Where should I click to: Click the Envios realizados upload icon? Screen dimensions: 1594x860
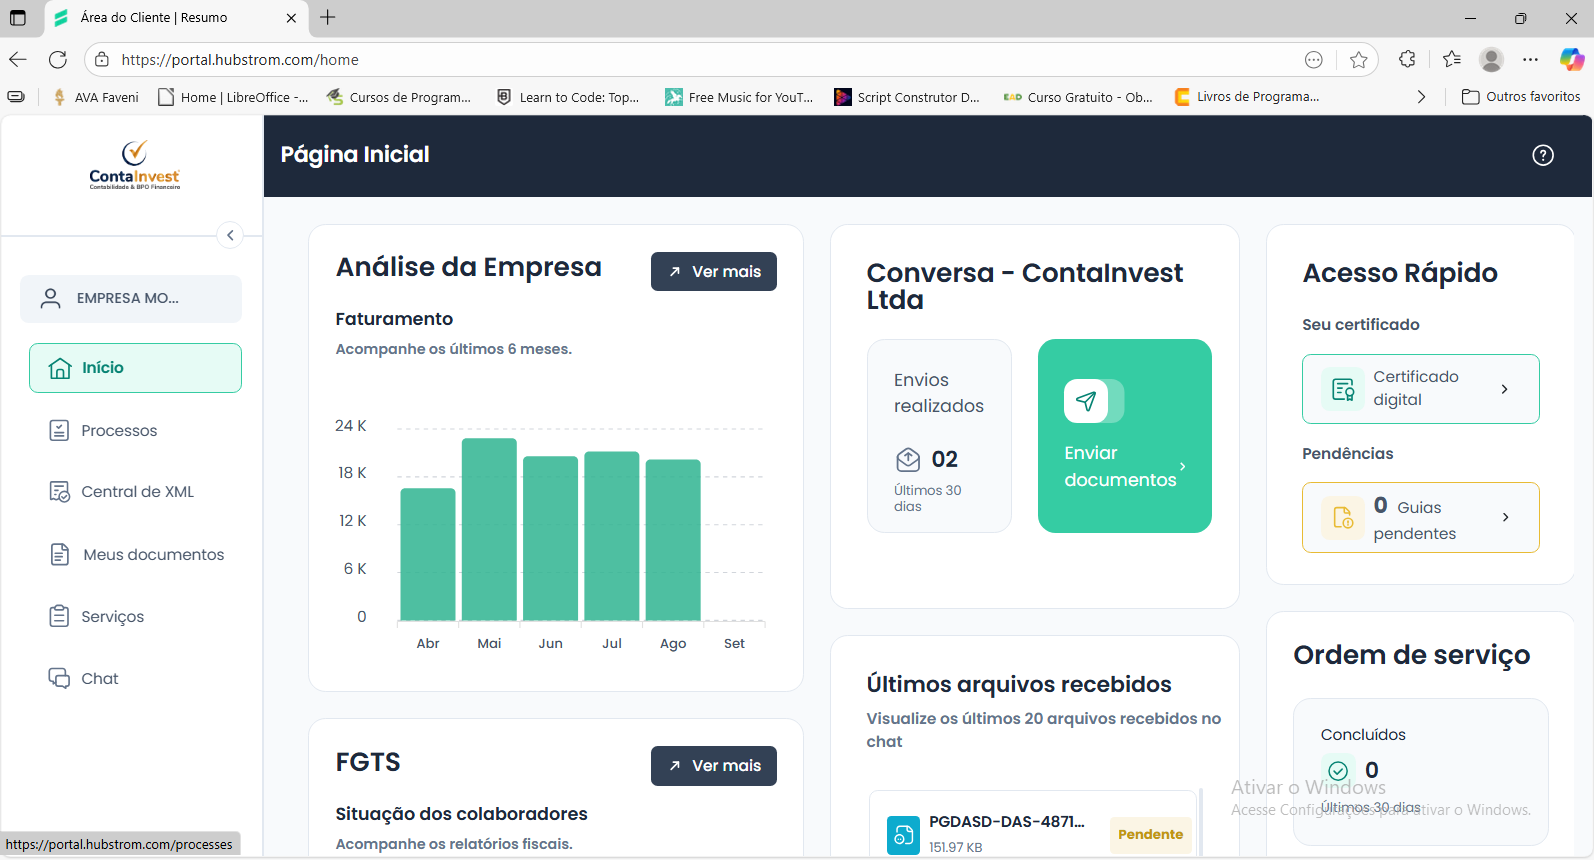(x=908, y=460)
